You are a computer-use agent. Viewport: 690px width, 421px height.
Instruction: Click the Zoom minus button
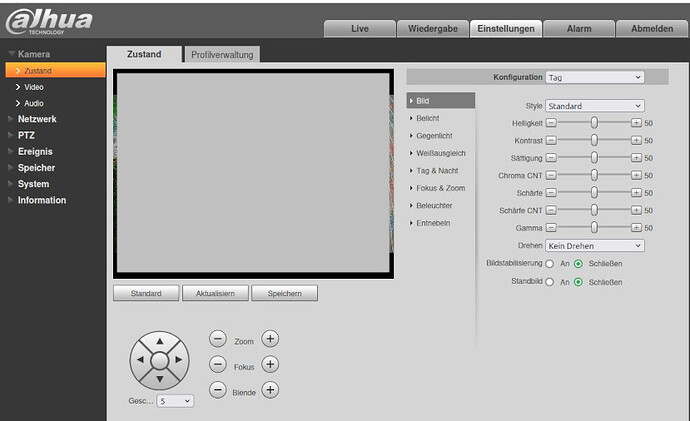tap(218, 340)
